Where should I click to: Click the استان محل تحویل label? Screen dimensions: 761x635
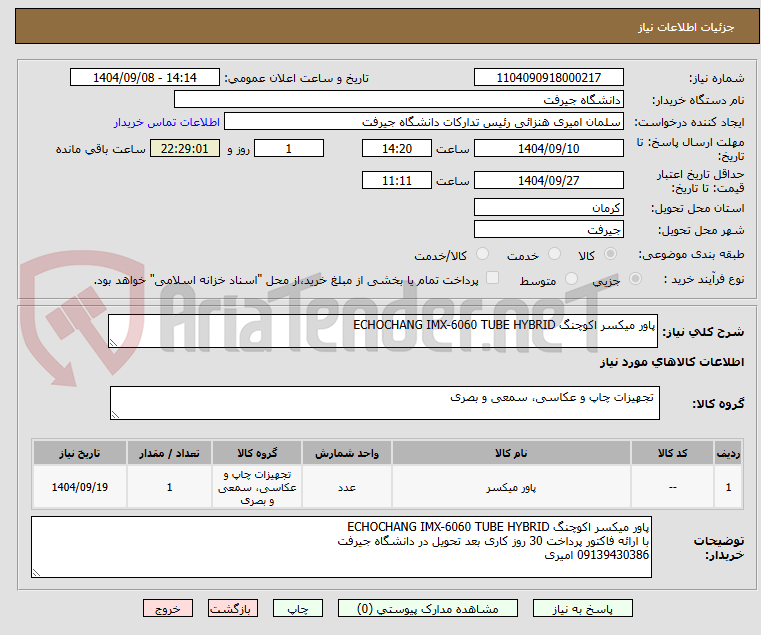(697, 208)
